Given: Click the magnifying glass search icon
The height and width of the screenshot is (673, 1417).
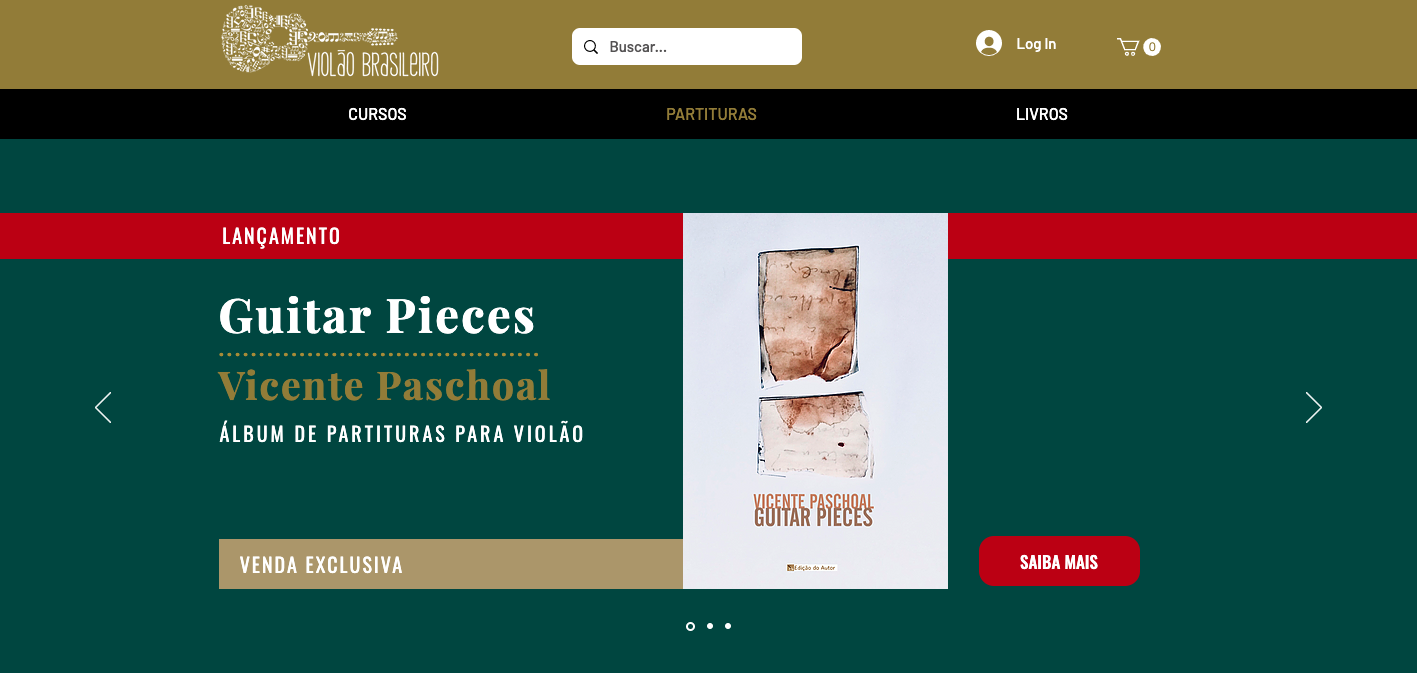Looking at the screenshot, I should tap(591, 47).
